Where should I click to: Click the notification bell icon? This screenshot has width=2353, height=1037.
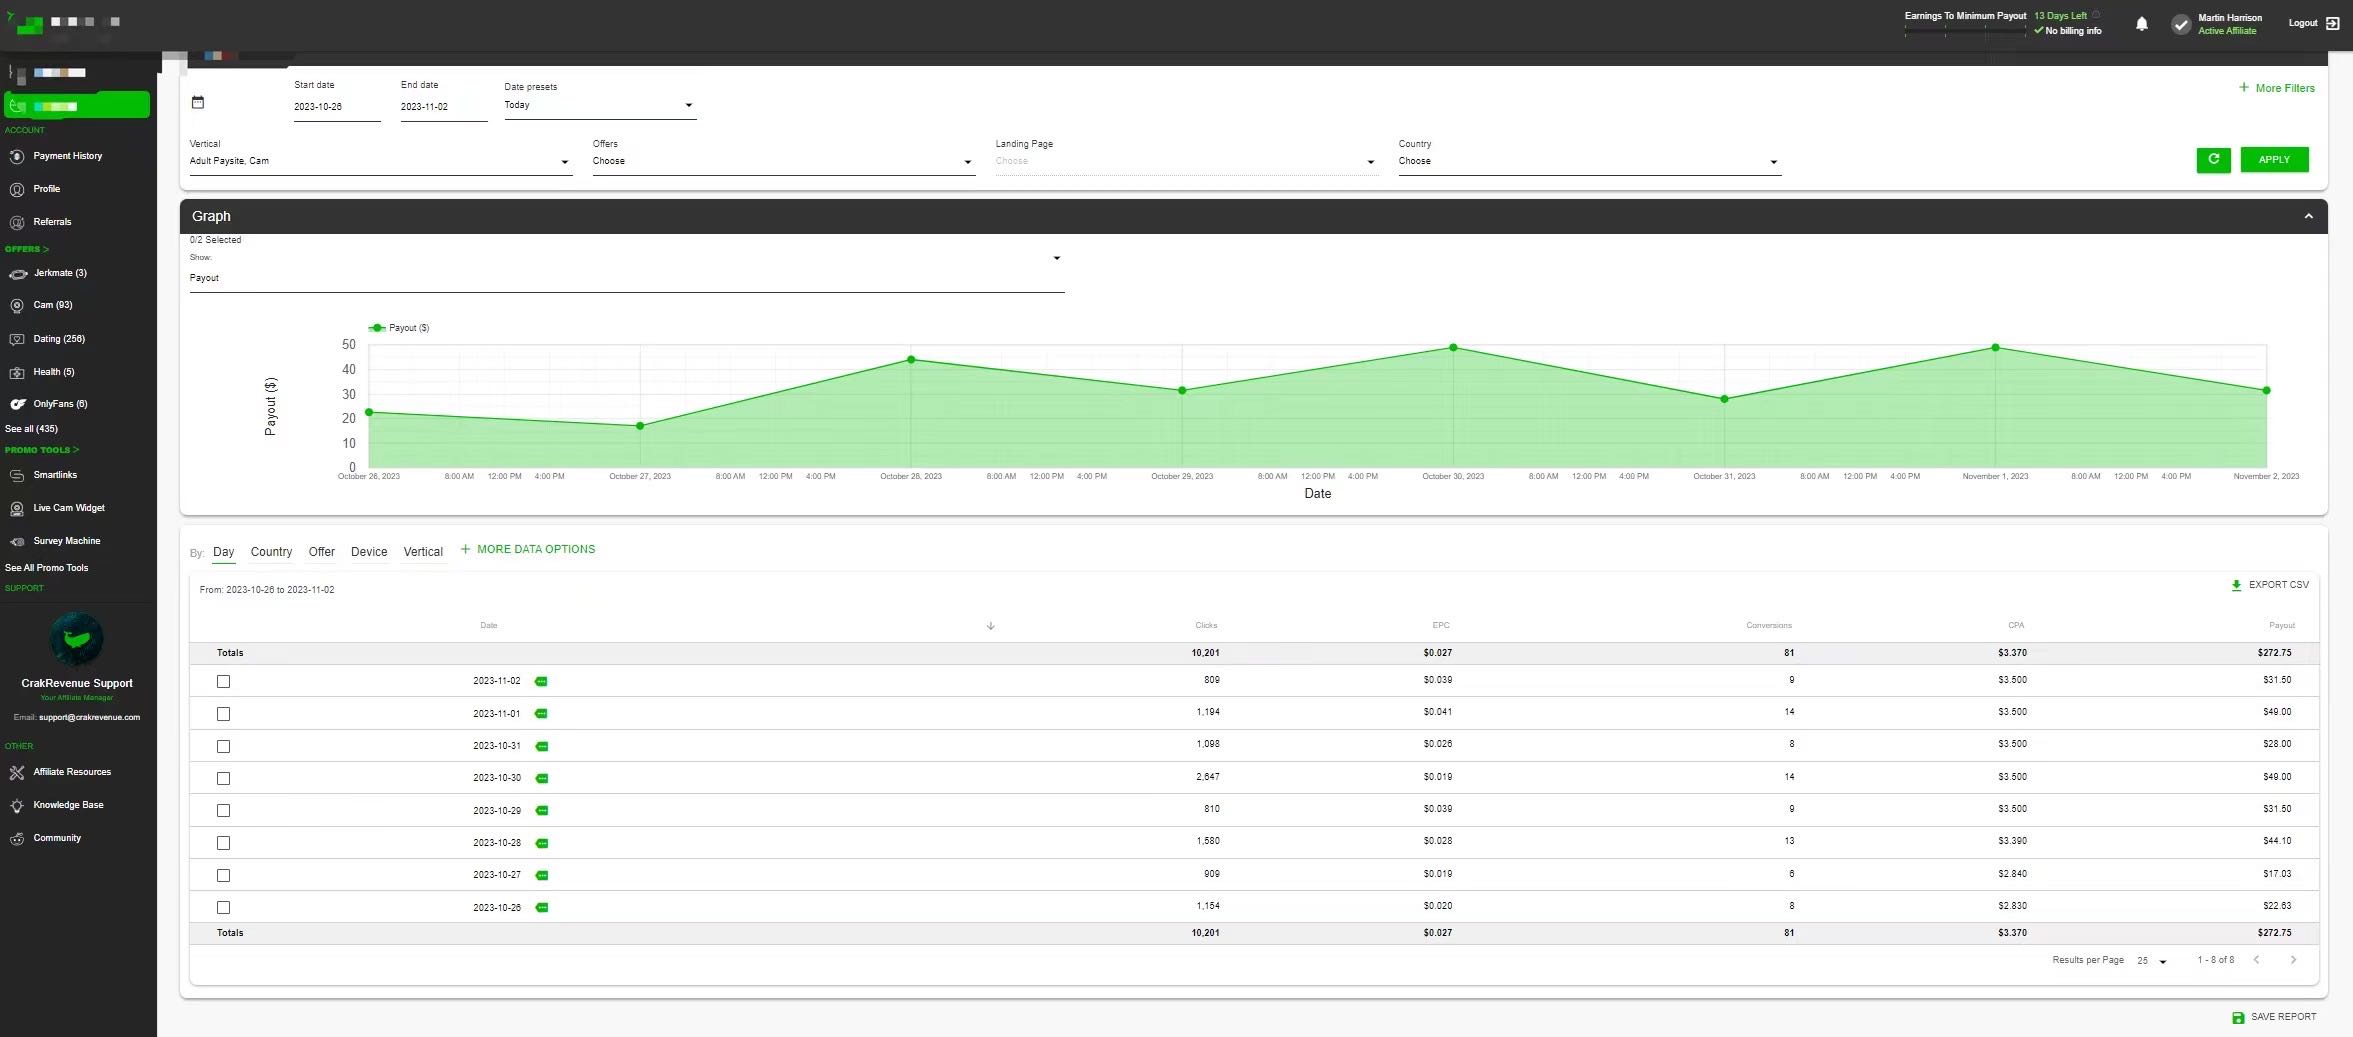coord(2141,24)
